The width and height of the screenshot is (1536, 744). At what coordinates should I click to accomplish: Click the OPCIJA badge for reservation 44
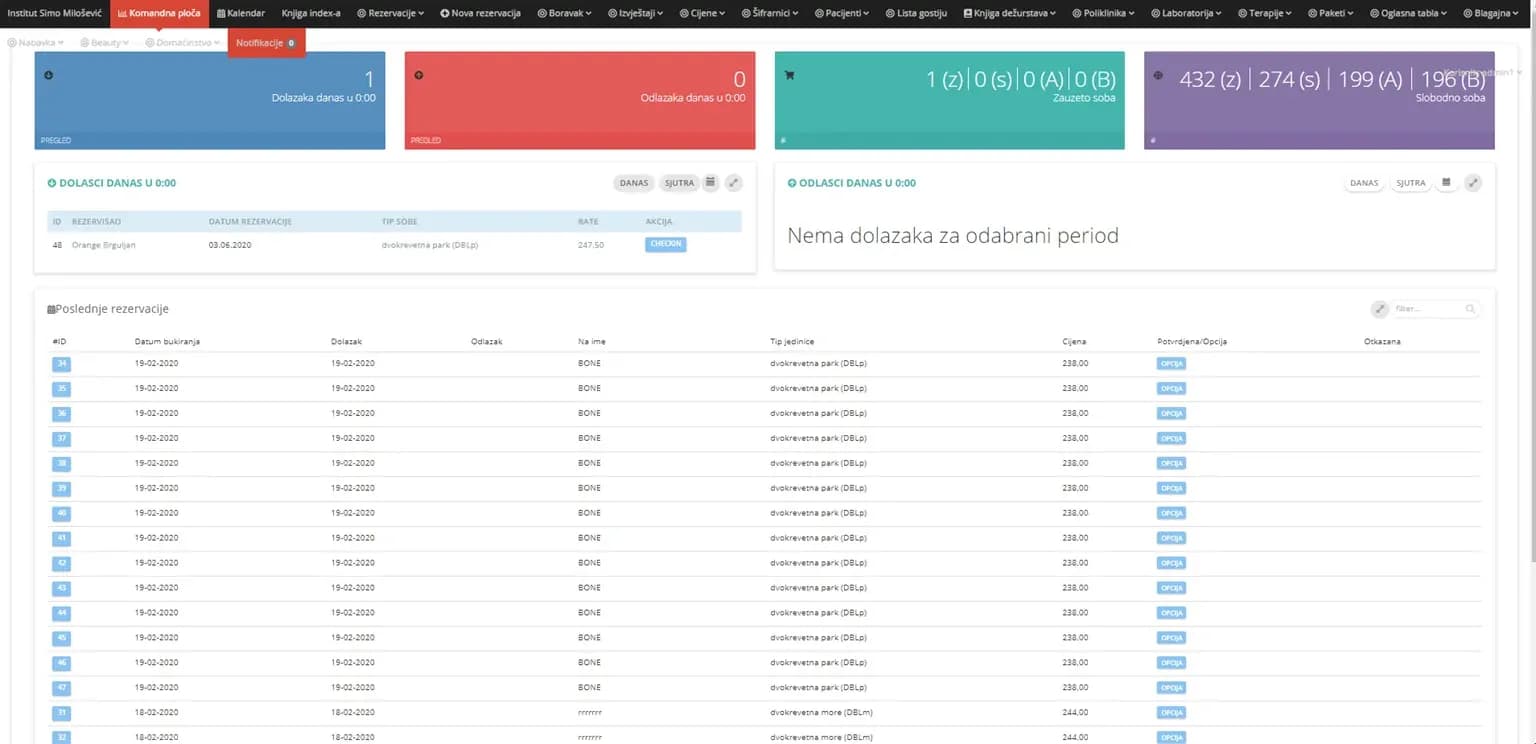pyautogui.click(x=1171, y=613)
